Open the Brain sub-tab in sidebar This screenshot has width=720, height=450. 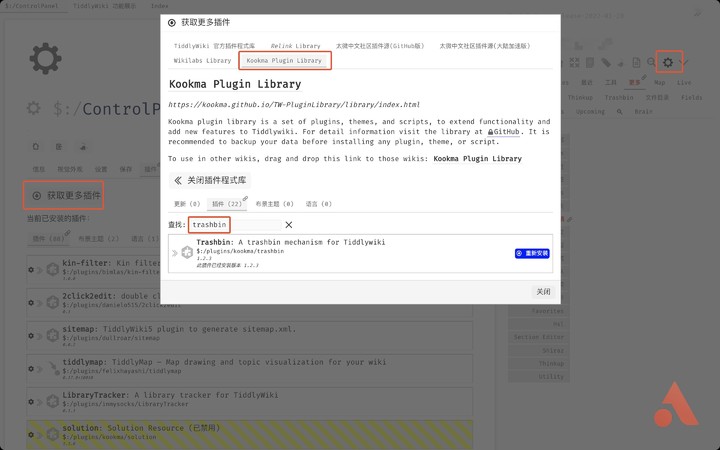pyautogui.click(x=643, y=112)
